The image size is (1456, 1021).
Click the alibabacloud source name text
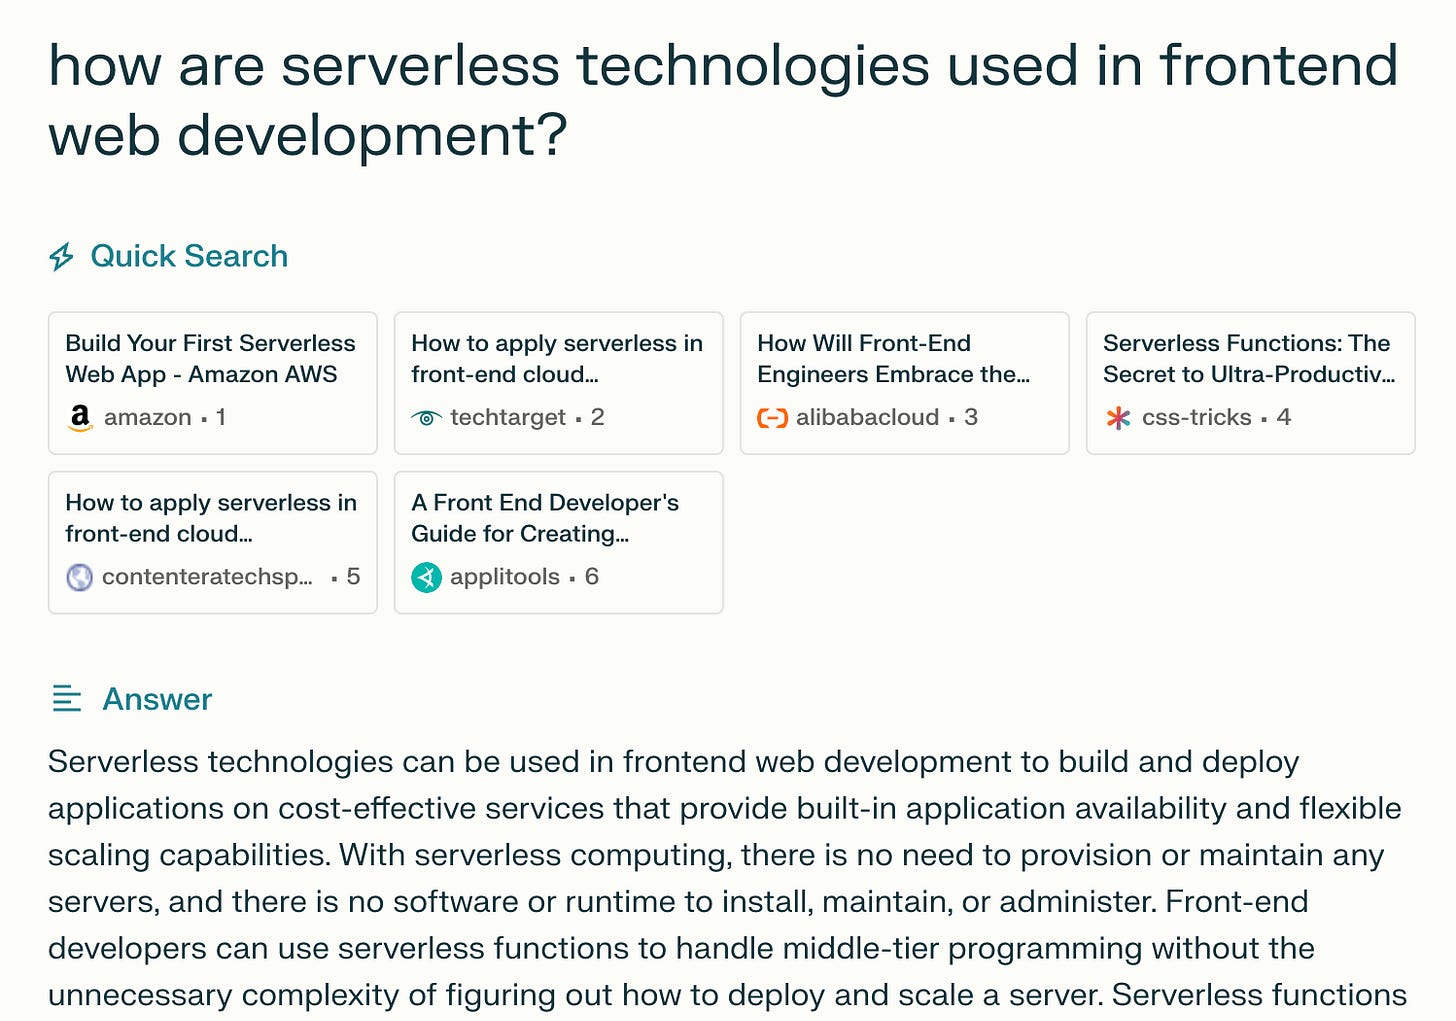pos(868,417)
